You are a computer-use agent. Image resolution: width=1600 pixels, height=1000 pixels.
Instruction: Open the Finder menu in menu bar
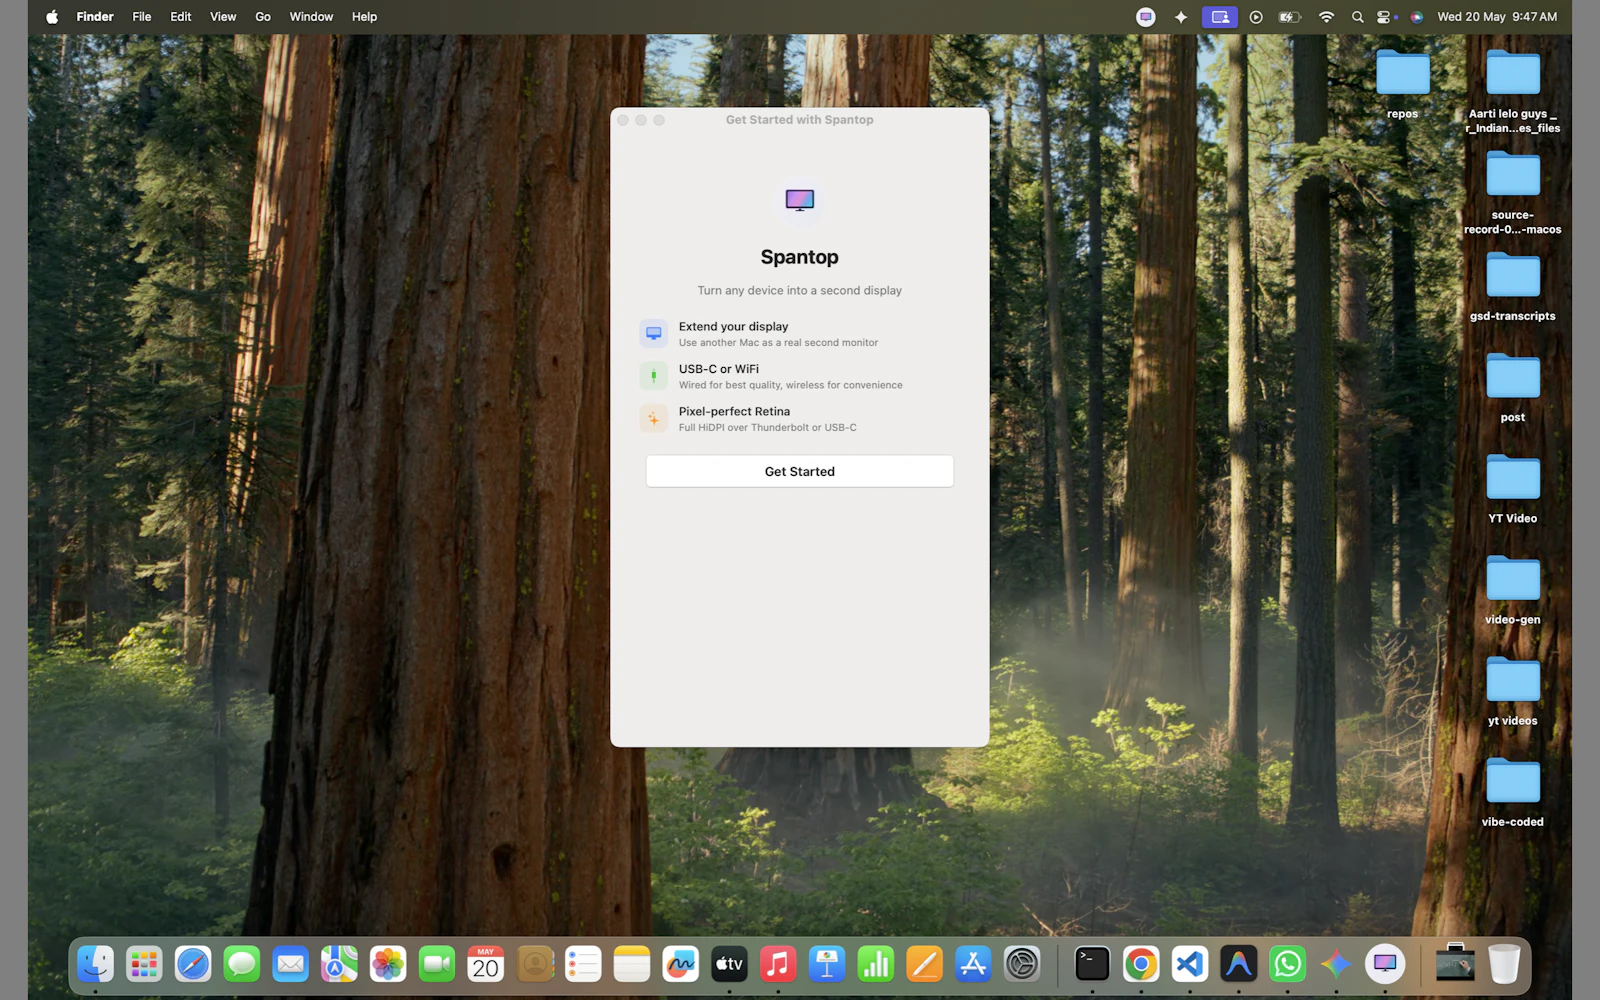pyautogui.click(x=95, y=16)
